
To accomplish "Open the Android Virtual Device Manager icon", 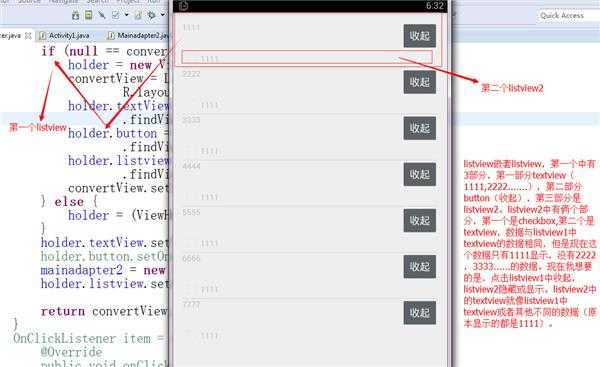I will [88, 15].
